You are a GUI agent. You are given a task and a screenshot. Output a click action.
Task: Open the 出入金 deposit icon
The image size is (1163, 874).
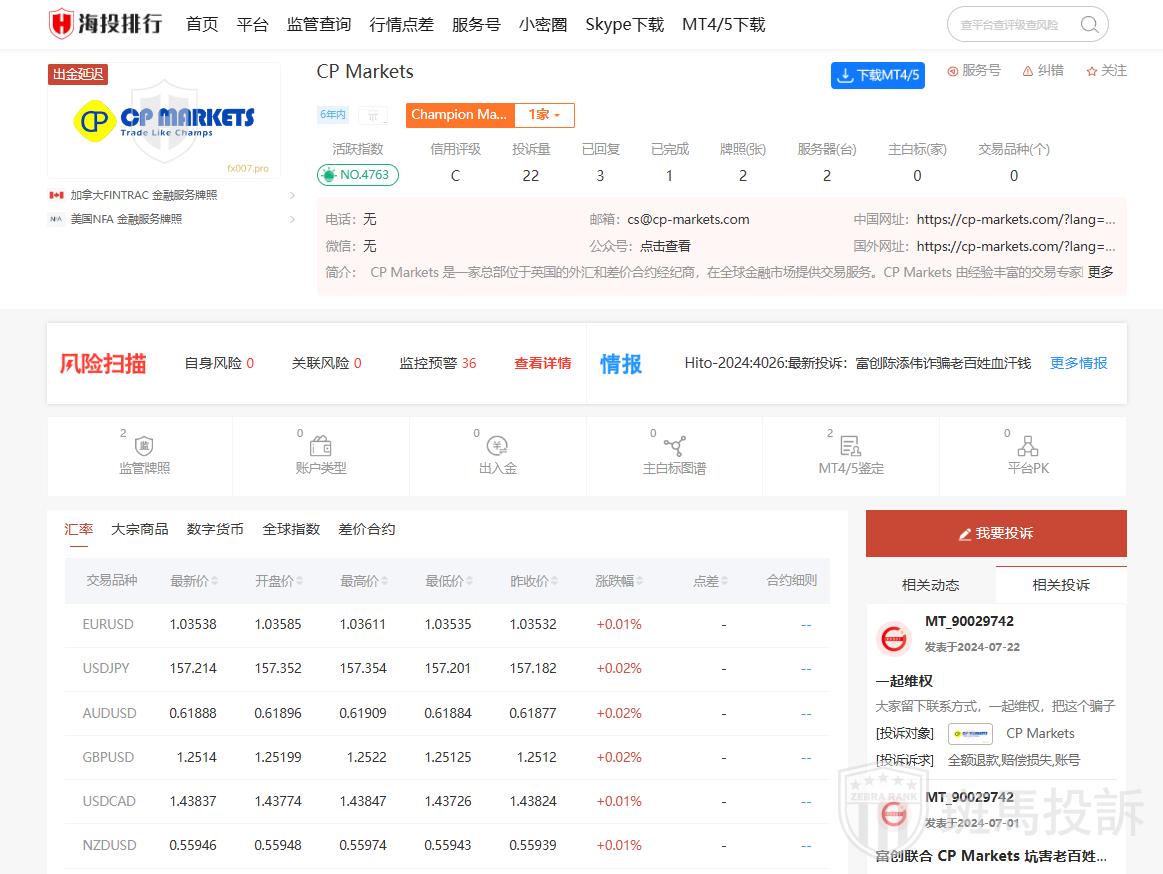click(497, 446)
